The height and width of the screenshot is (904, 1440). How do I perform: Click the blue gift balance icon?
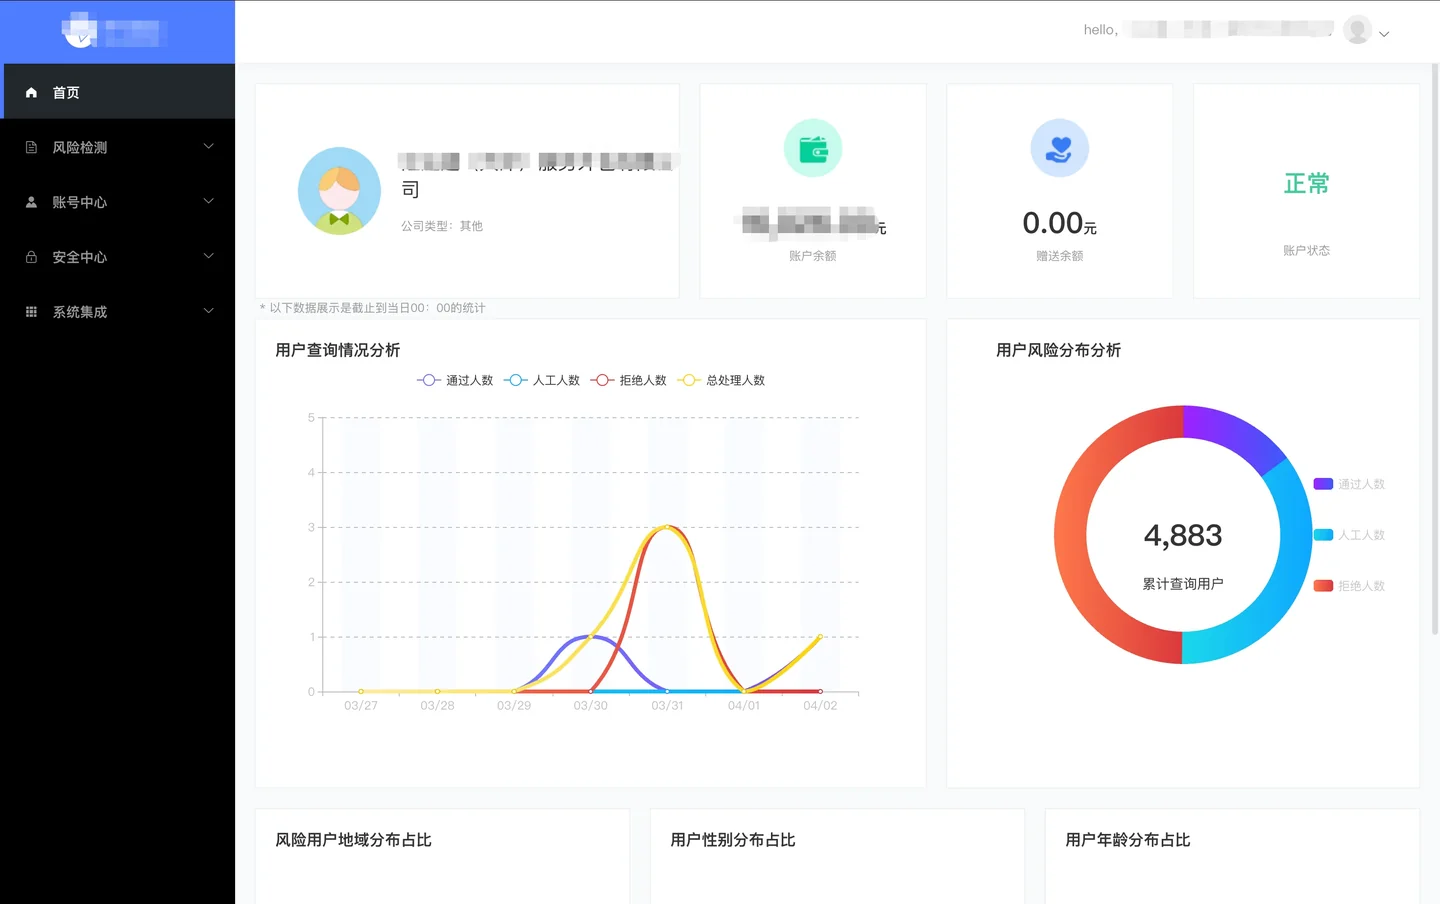pyautogui.click(x=1059, y=147)
